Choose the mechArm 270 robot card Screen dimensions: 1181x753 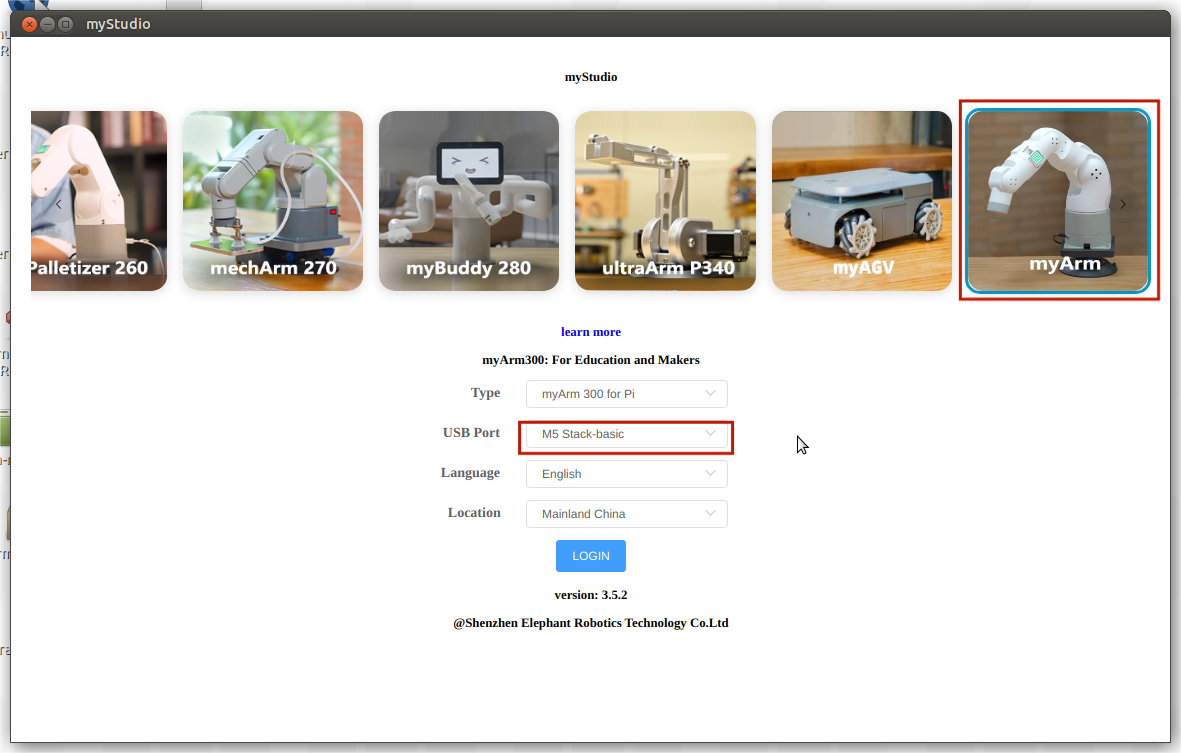[273, 201]
